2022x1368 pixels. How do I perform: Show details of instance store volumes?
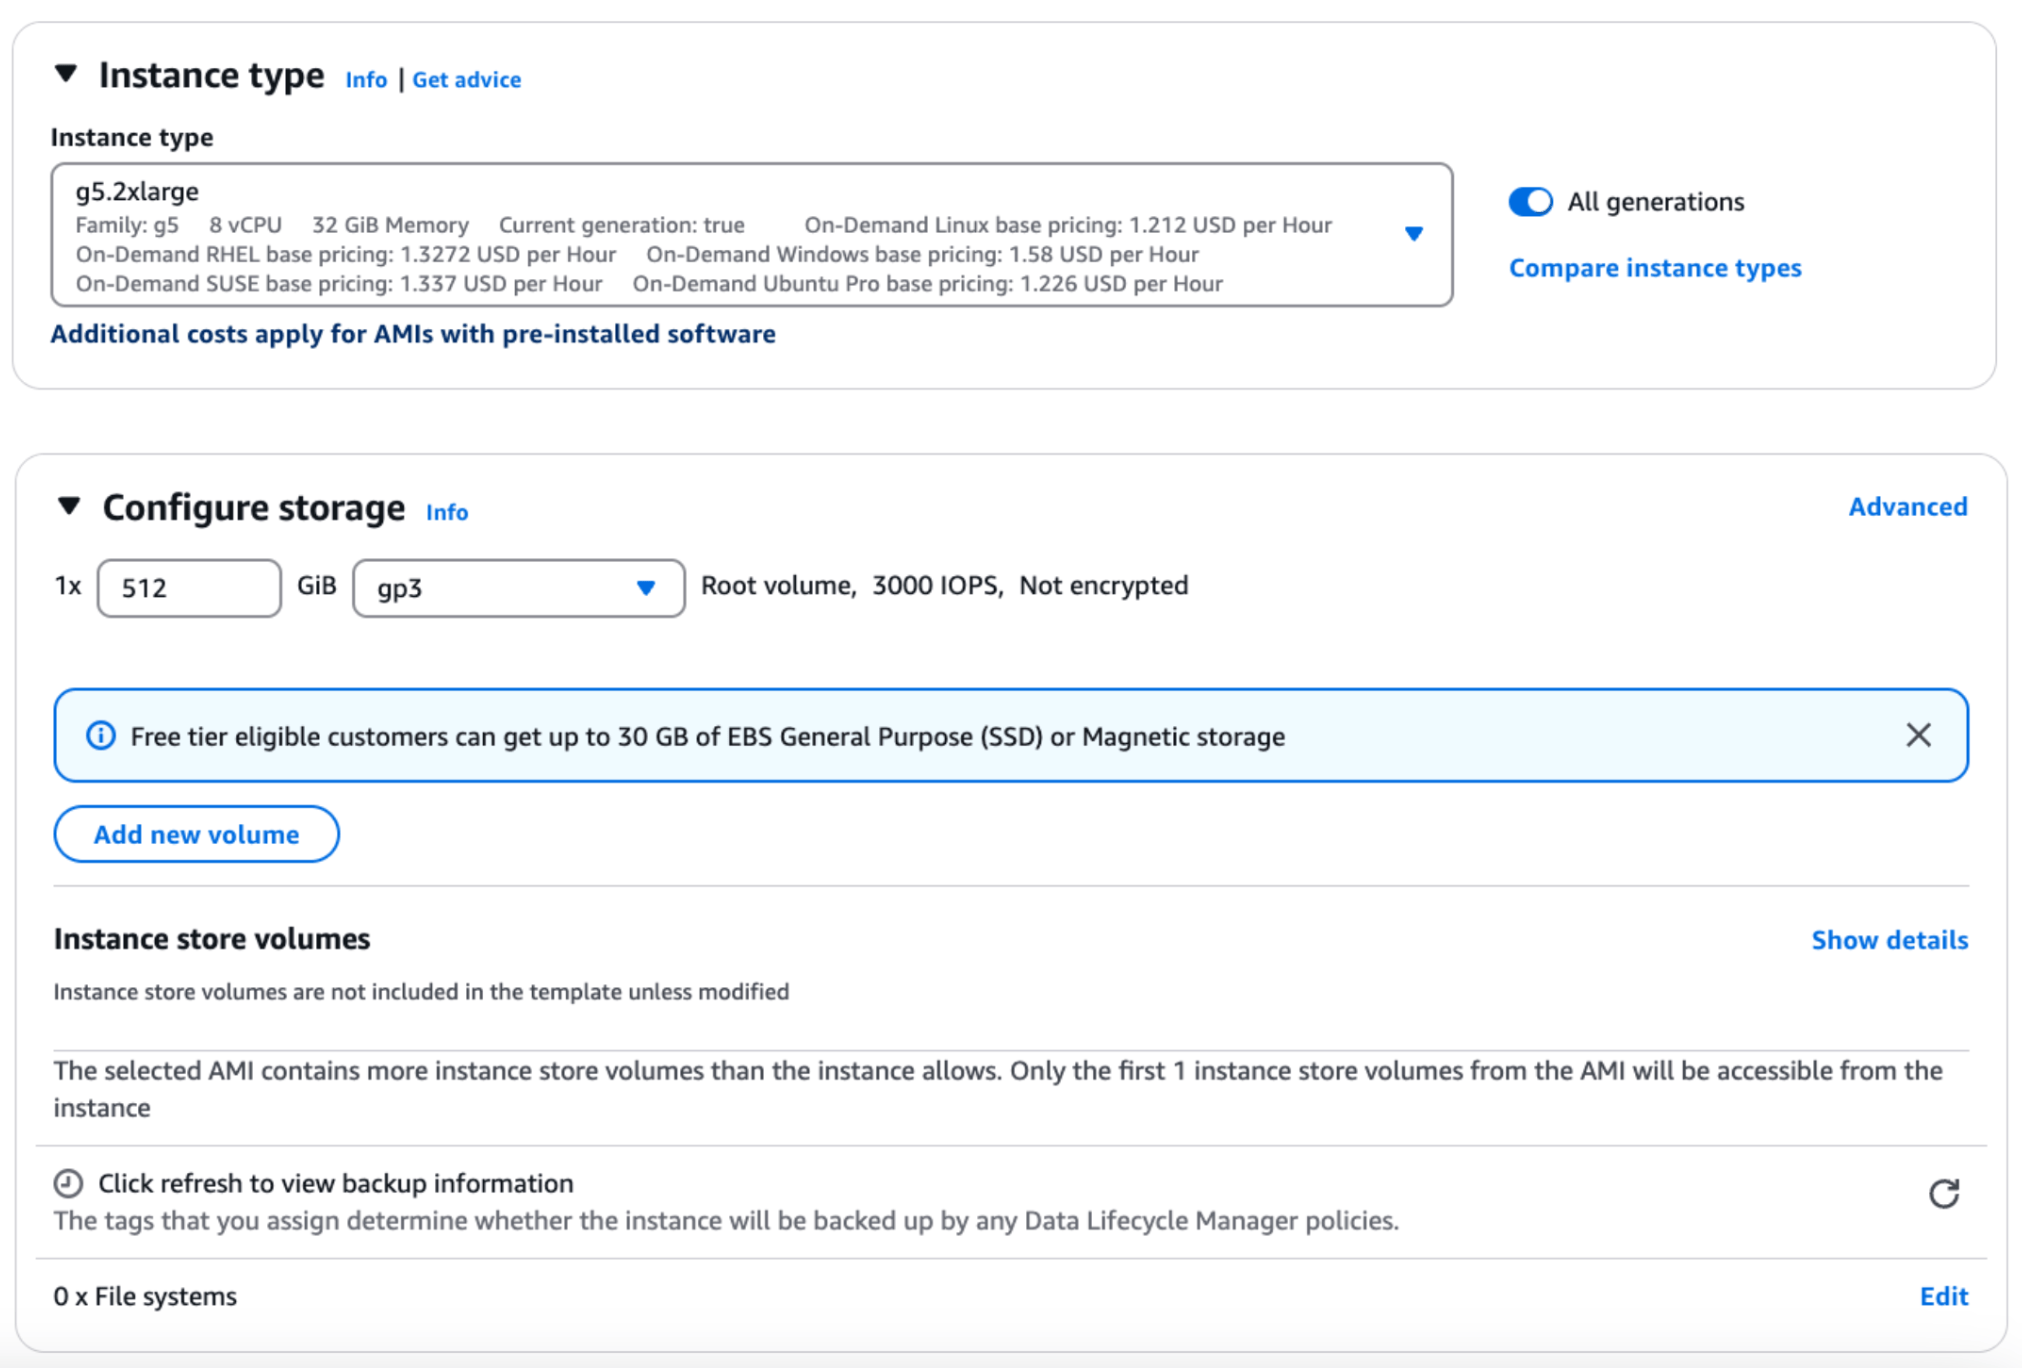[x=1889, y=940]
